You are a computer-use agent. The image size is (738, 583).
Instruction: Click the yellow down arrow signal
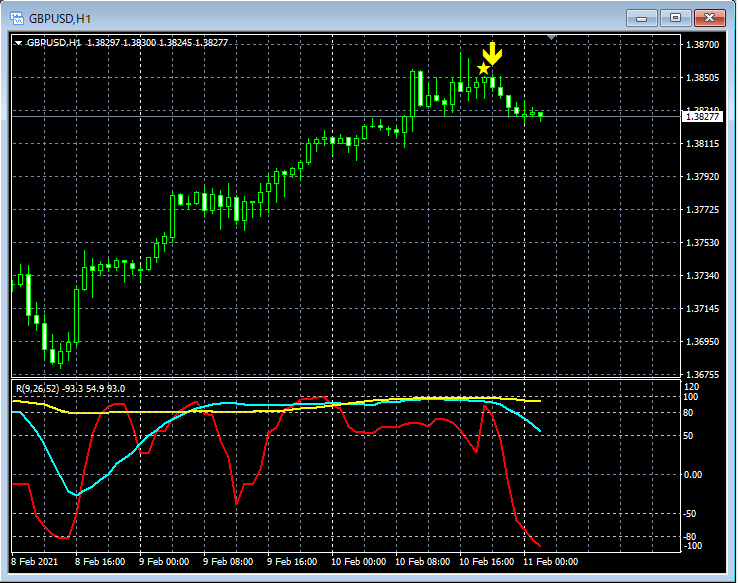491,54
